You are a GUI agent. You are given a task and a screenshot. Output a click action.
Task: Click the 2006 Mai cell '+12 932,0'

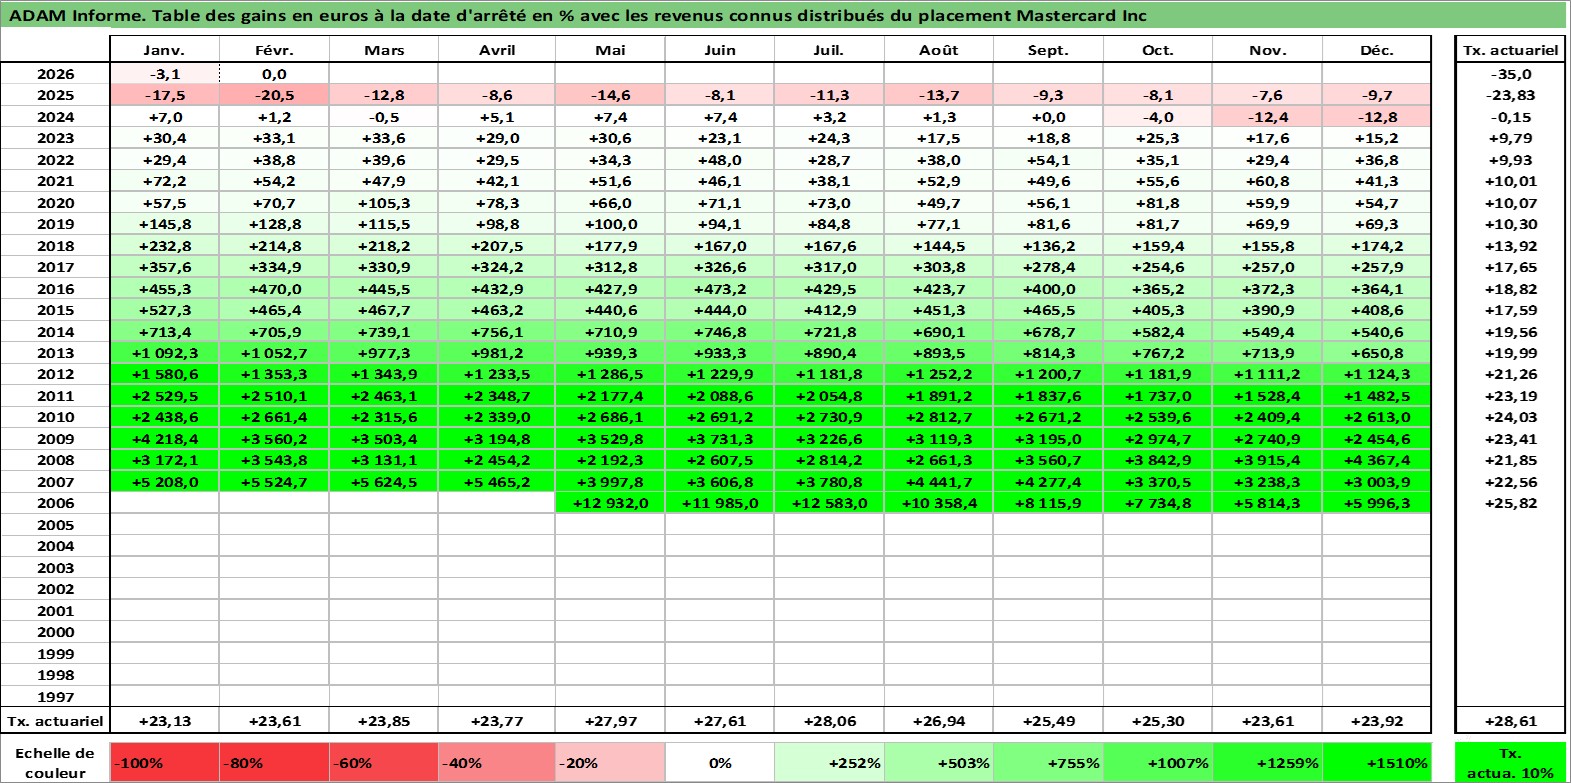point(610,503)
